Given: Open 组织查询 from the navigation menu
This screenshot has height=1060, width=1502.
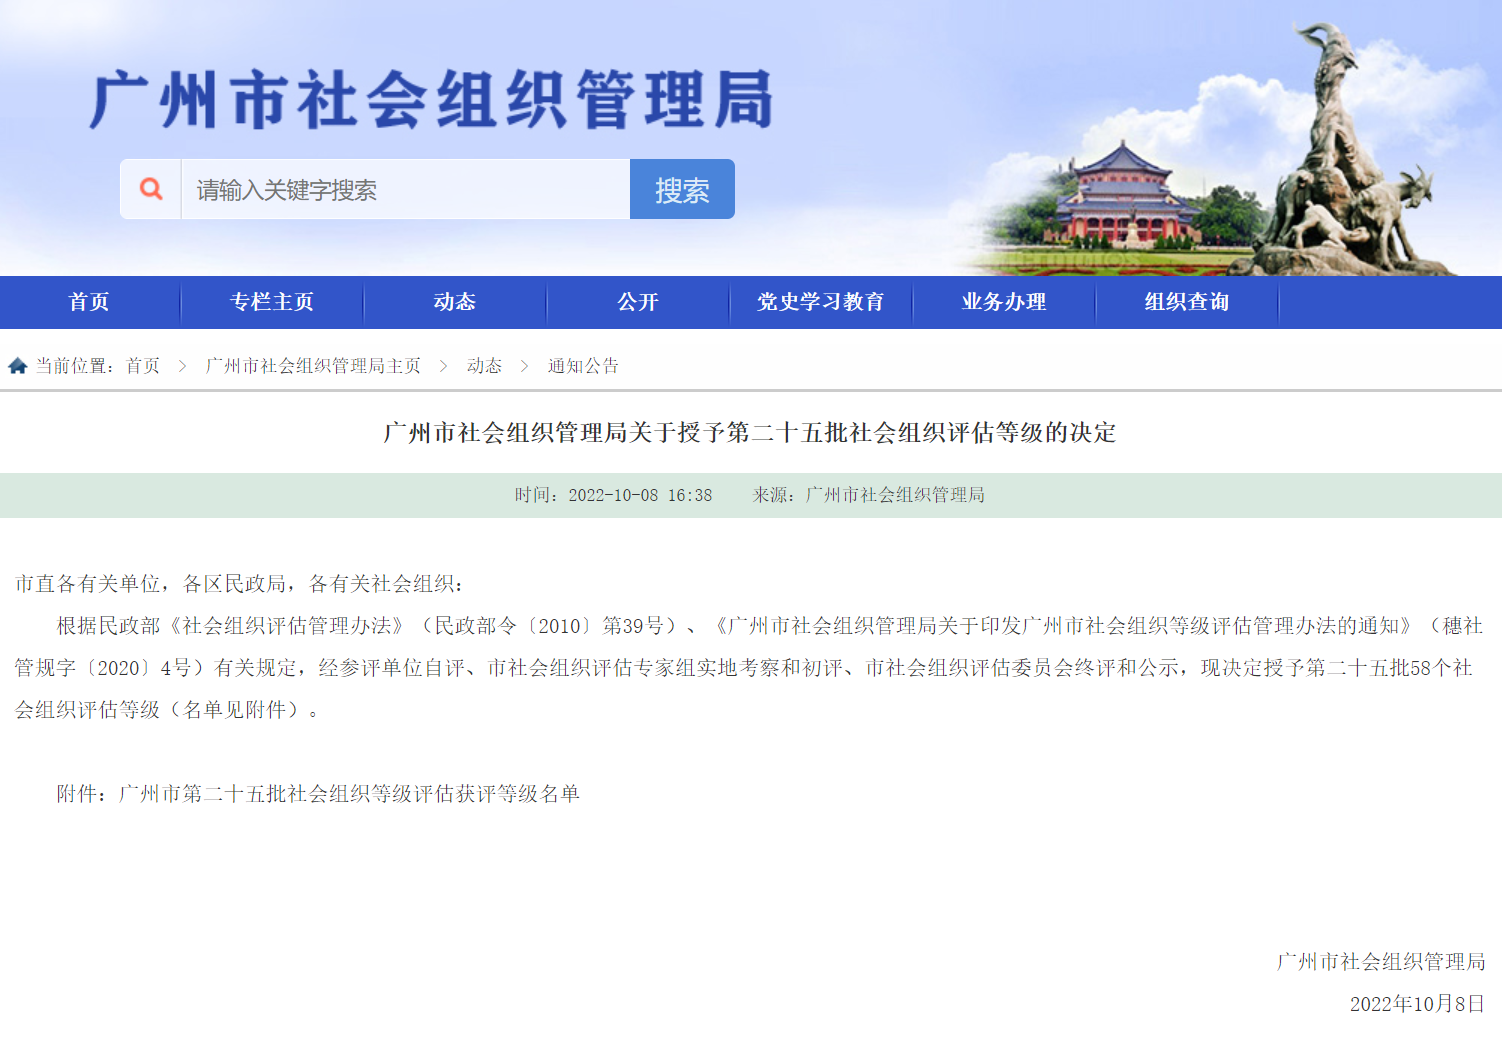Looking at the screenshot, I should [1187, 302].
